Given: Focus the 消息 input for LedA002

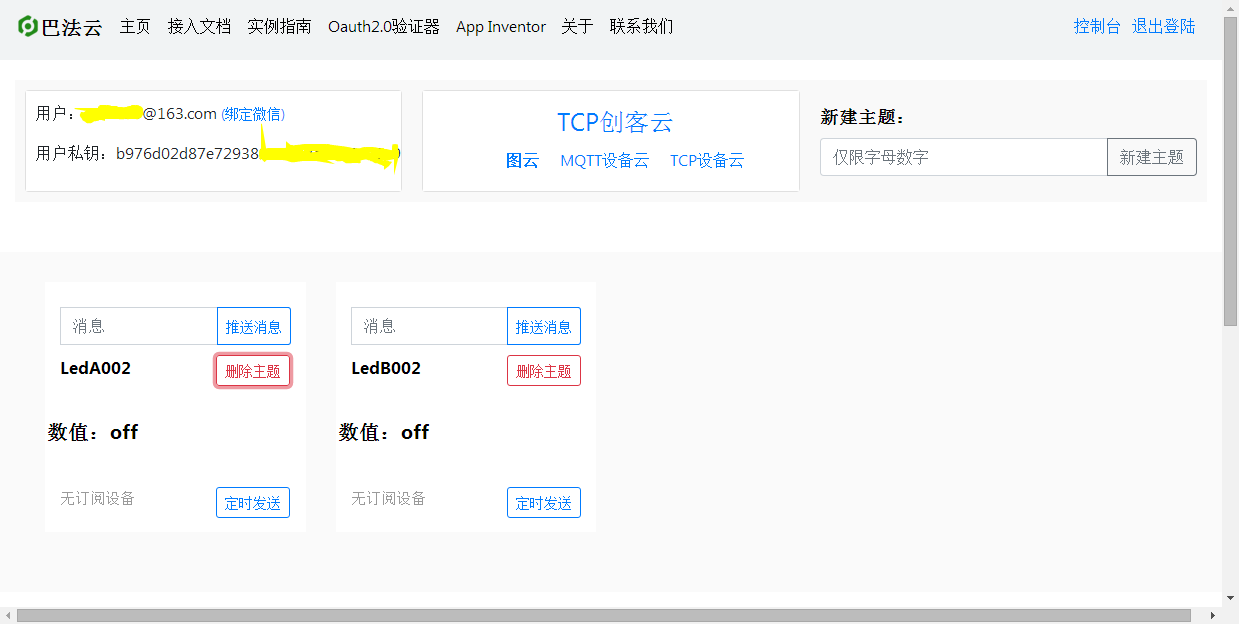Looking at the screenshot, I should (139, 326).
